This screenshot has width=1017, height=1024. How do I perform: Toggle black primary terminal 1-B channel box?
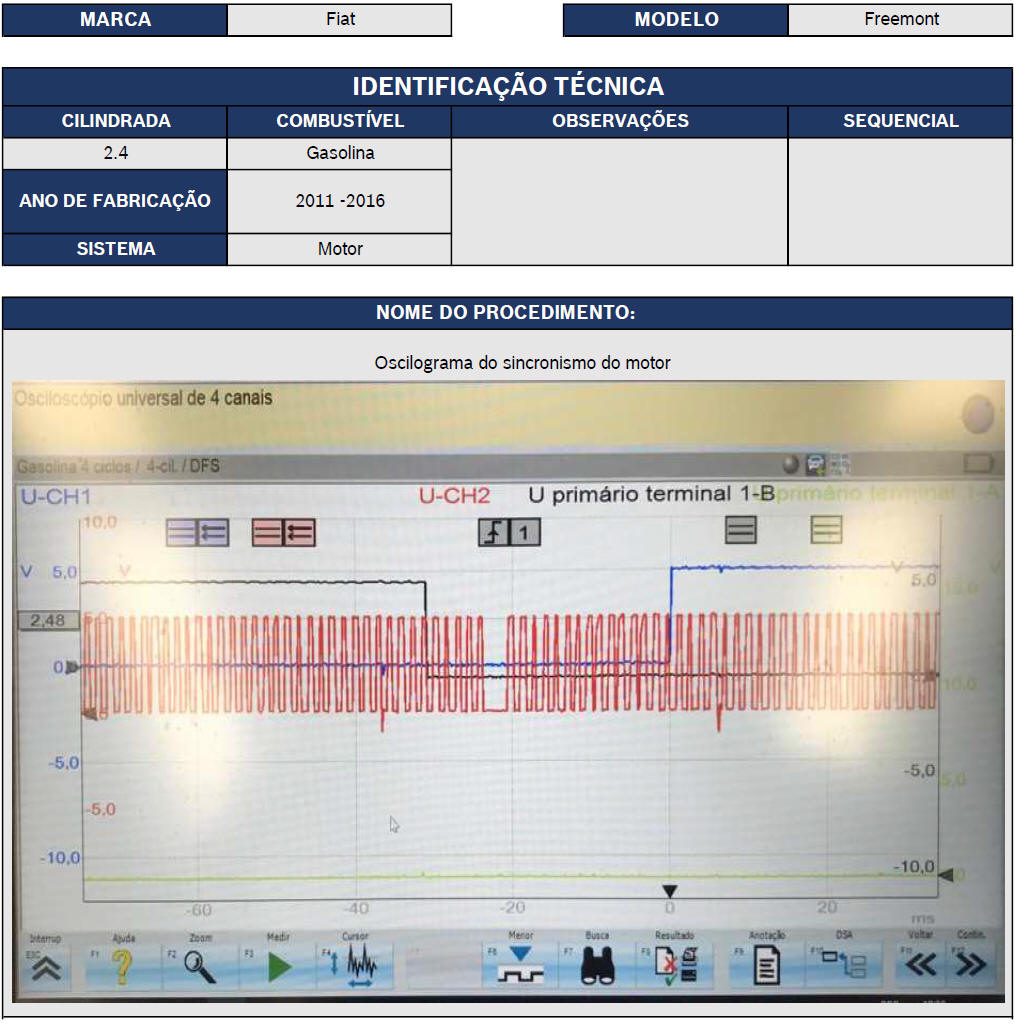point(740,530)
